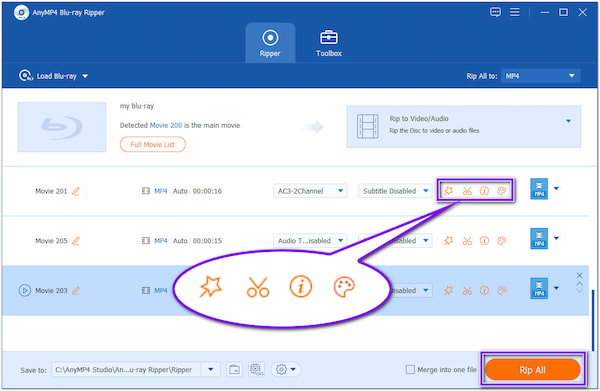Move Movie 203 up with the arrow
This screenshot has height=391, width=600.
point(579,284)
